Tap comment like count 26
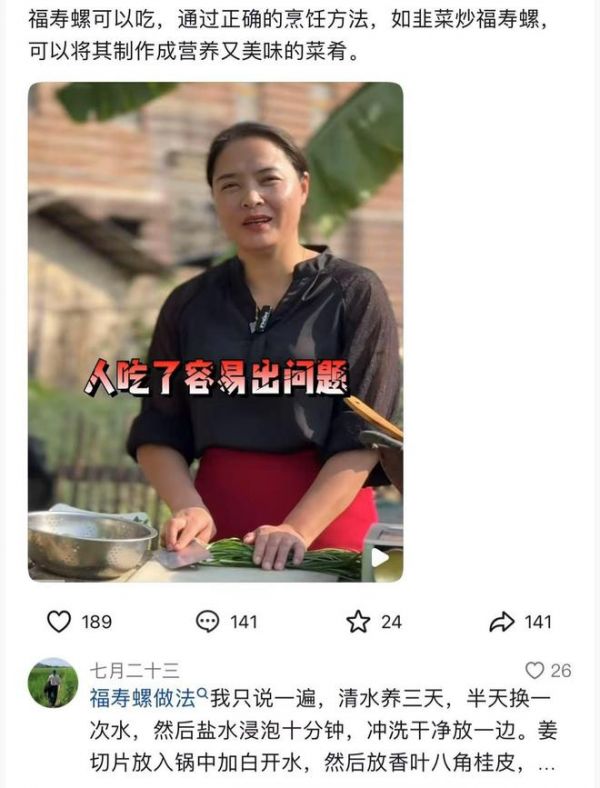Image resolution: width=600 pixels, height=788 pixels. tap(561, 670)
